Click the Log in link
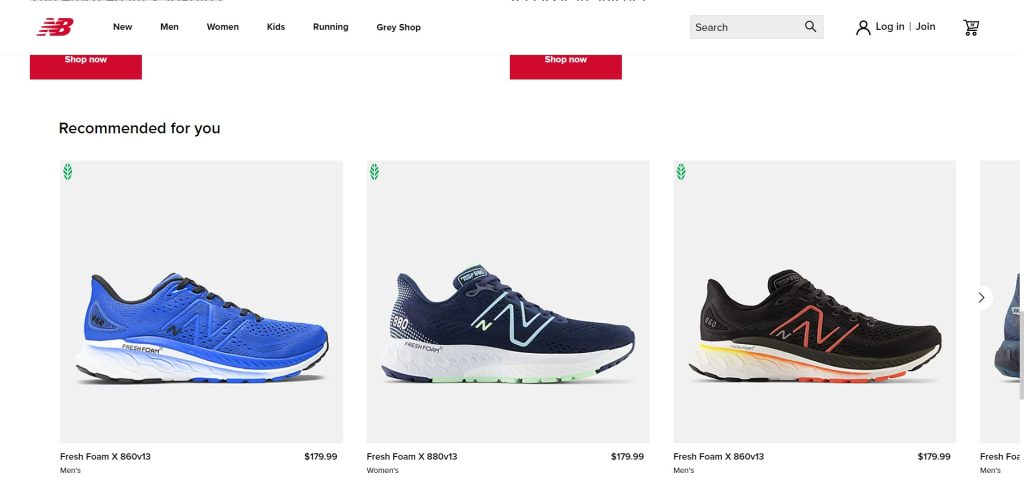The image size is (1024, 497). pos(890,27)
